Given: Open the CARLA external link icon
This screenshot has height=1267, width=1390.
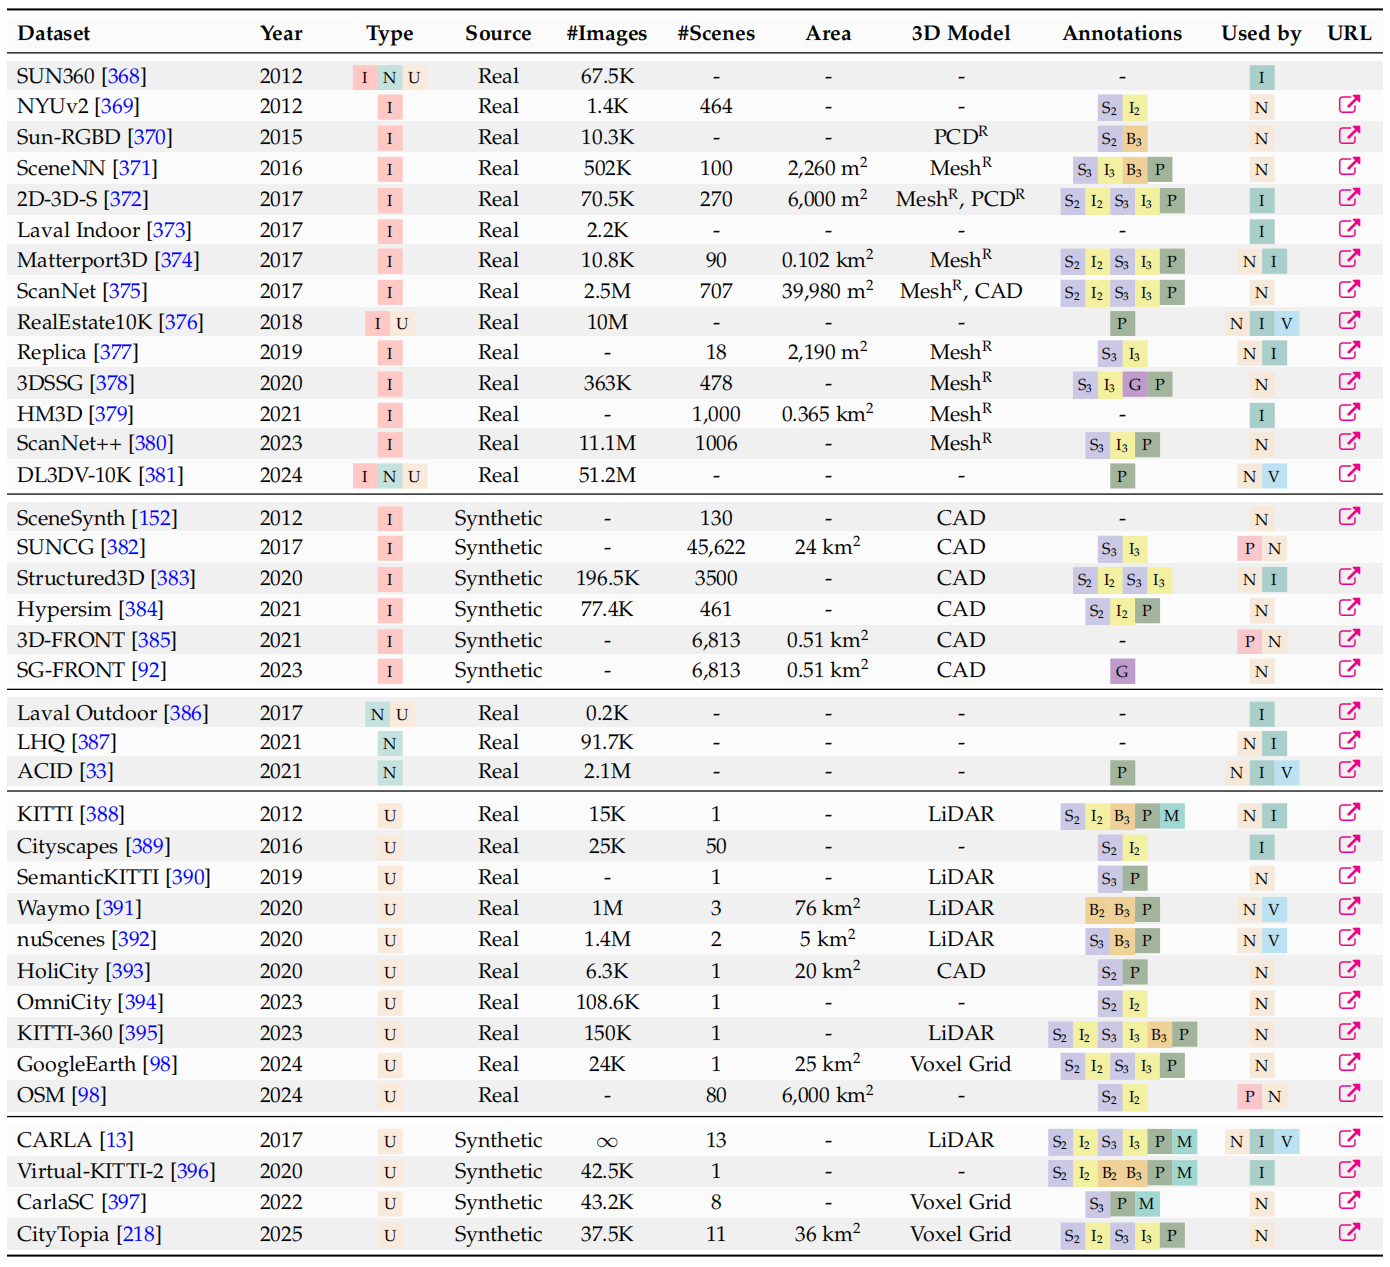Looking at the screenshot, I should pos(1349,1138).
